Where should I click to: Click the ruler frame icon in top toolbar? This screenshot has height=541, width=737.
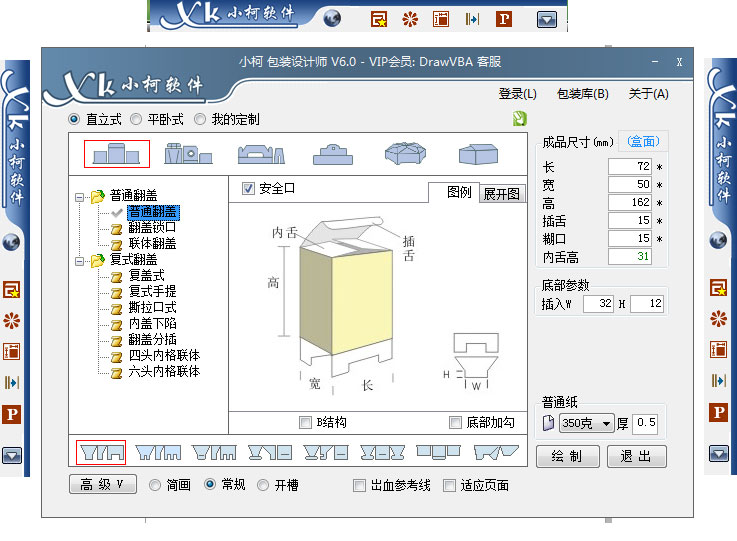441,19
